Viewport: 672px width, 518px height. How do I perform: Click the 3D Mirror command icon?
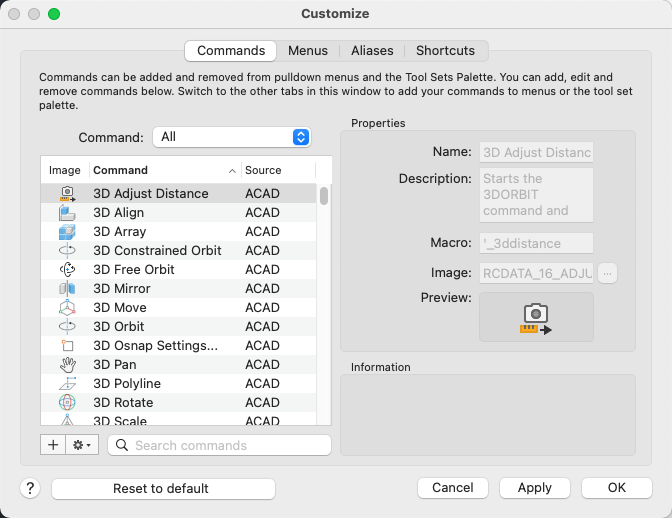67,289
